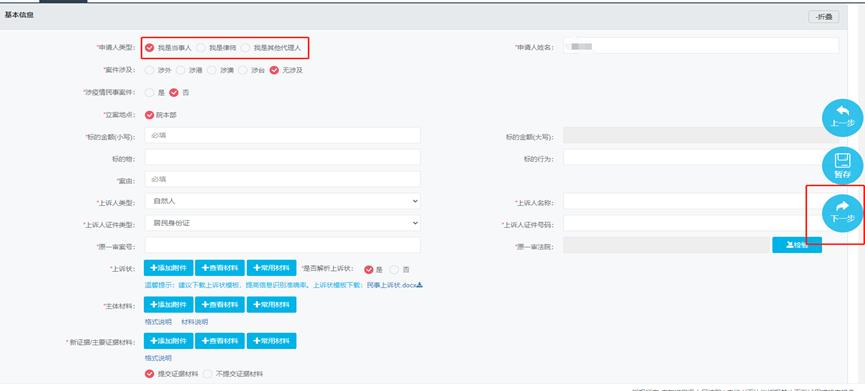The height and width of the screenshot is (391, 865).
Task: Set 是否解析上诉状 to 否
Action: tap(399, 270)
